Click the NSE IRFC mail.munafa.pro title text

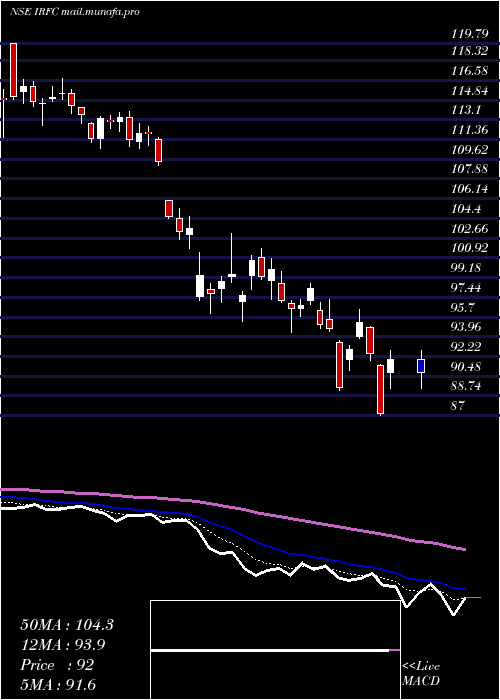(75, 12)
